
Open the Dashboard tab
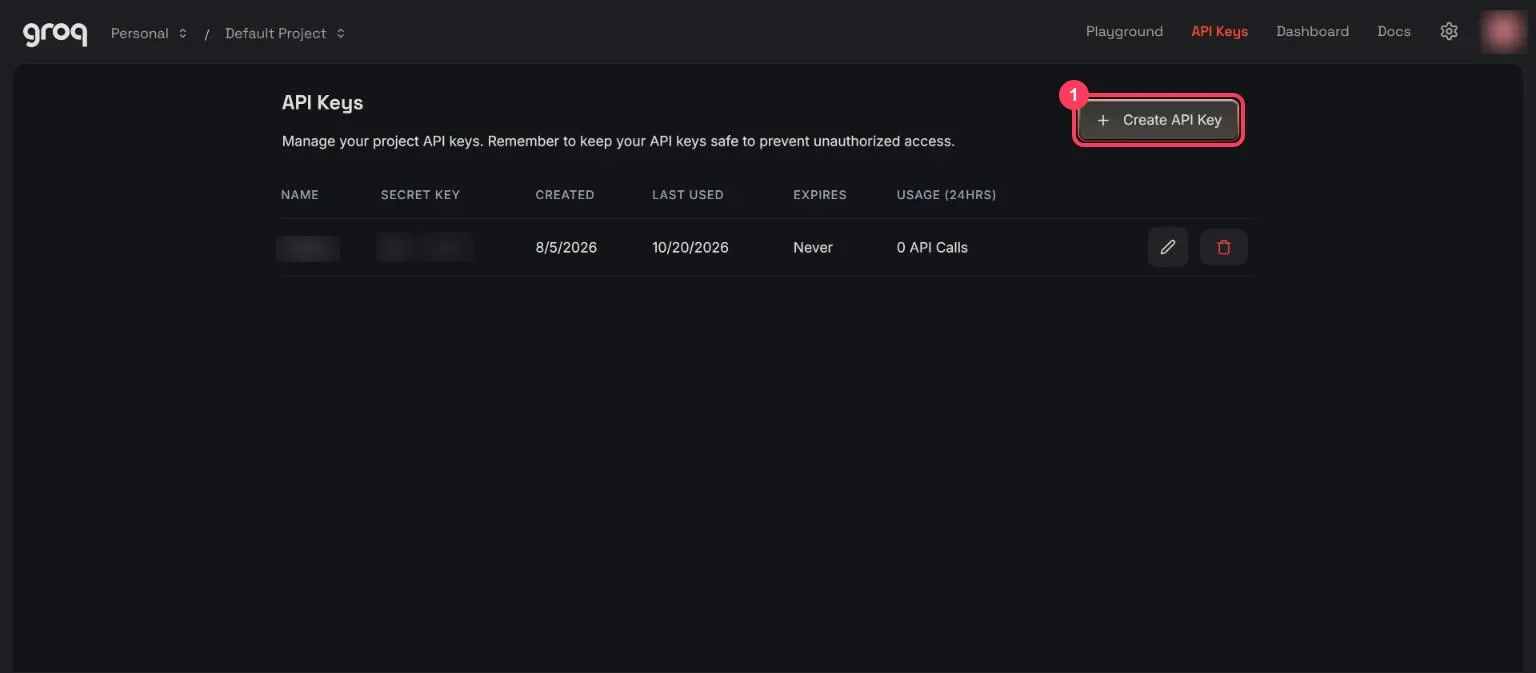(1312, 31)
